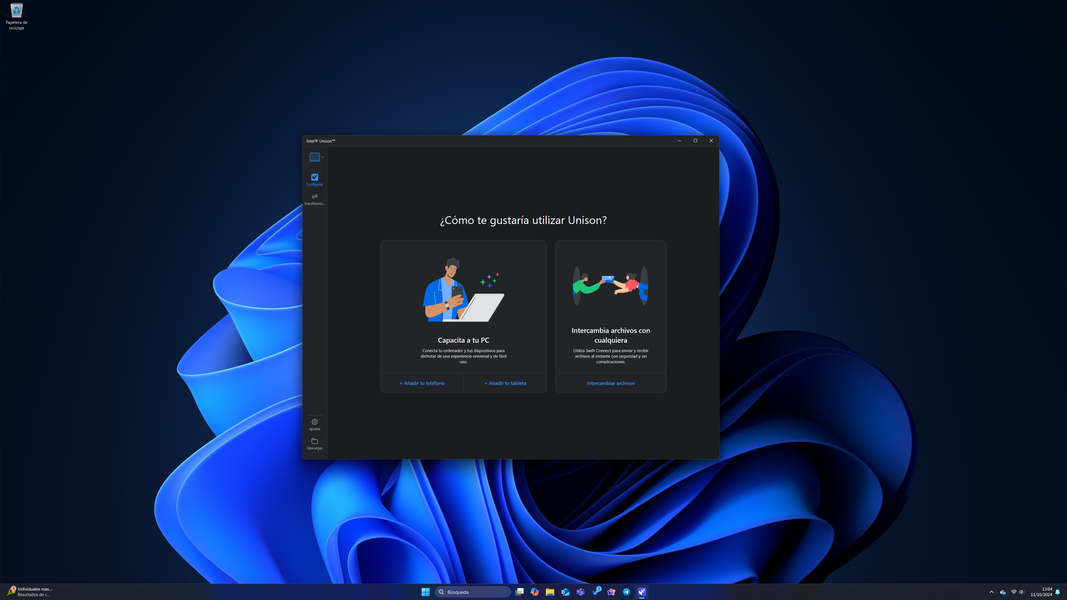Select the 'Capacita a tu PC' illustration
Screen dimensions: 1067x600
point(463,290)
